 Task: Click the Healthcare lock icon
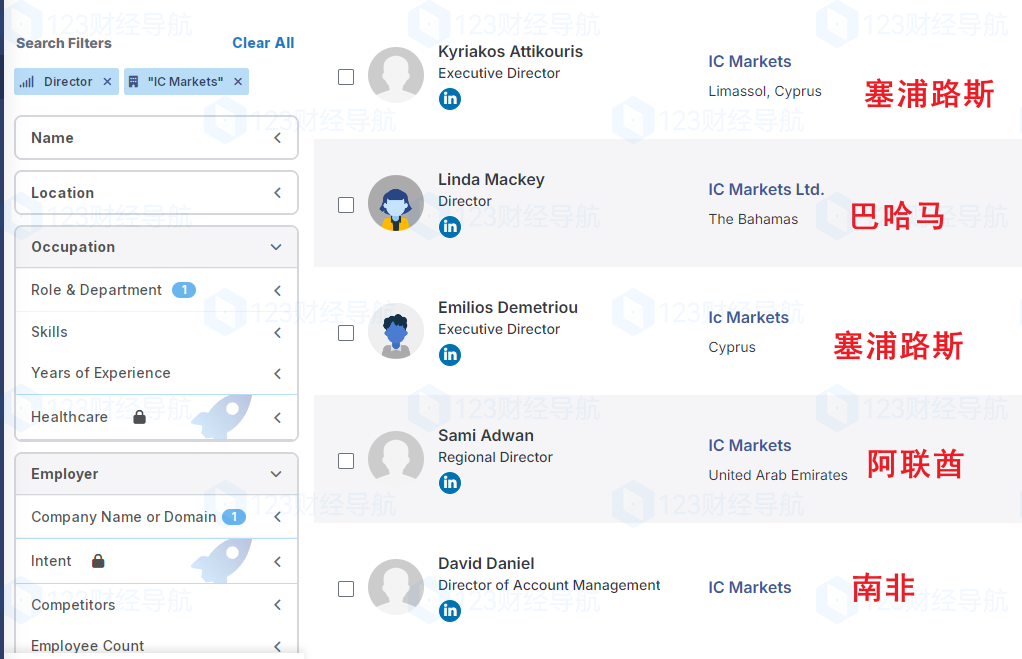tap(140, 417)
